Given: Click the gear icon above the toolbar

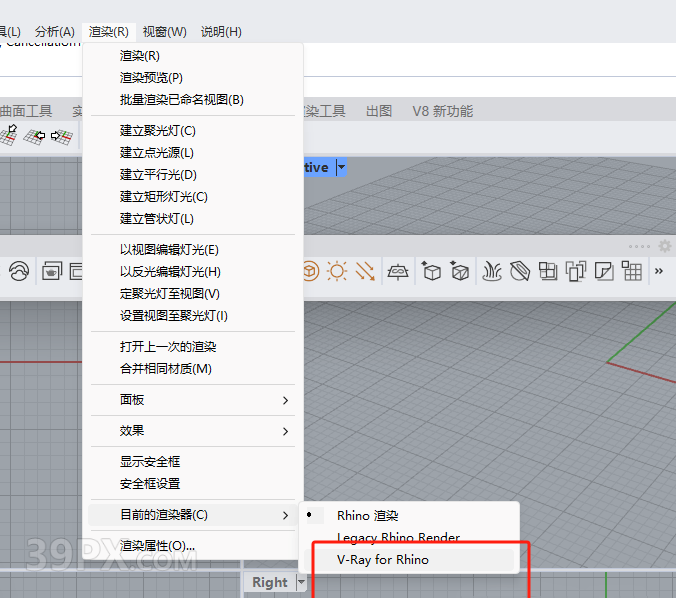Looking at the screenshot, I should pyautogui.click(x=665, y=246).
